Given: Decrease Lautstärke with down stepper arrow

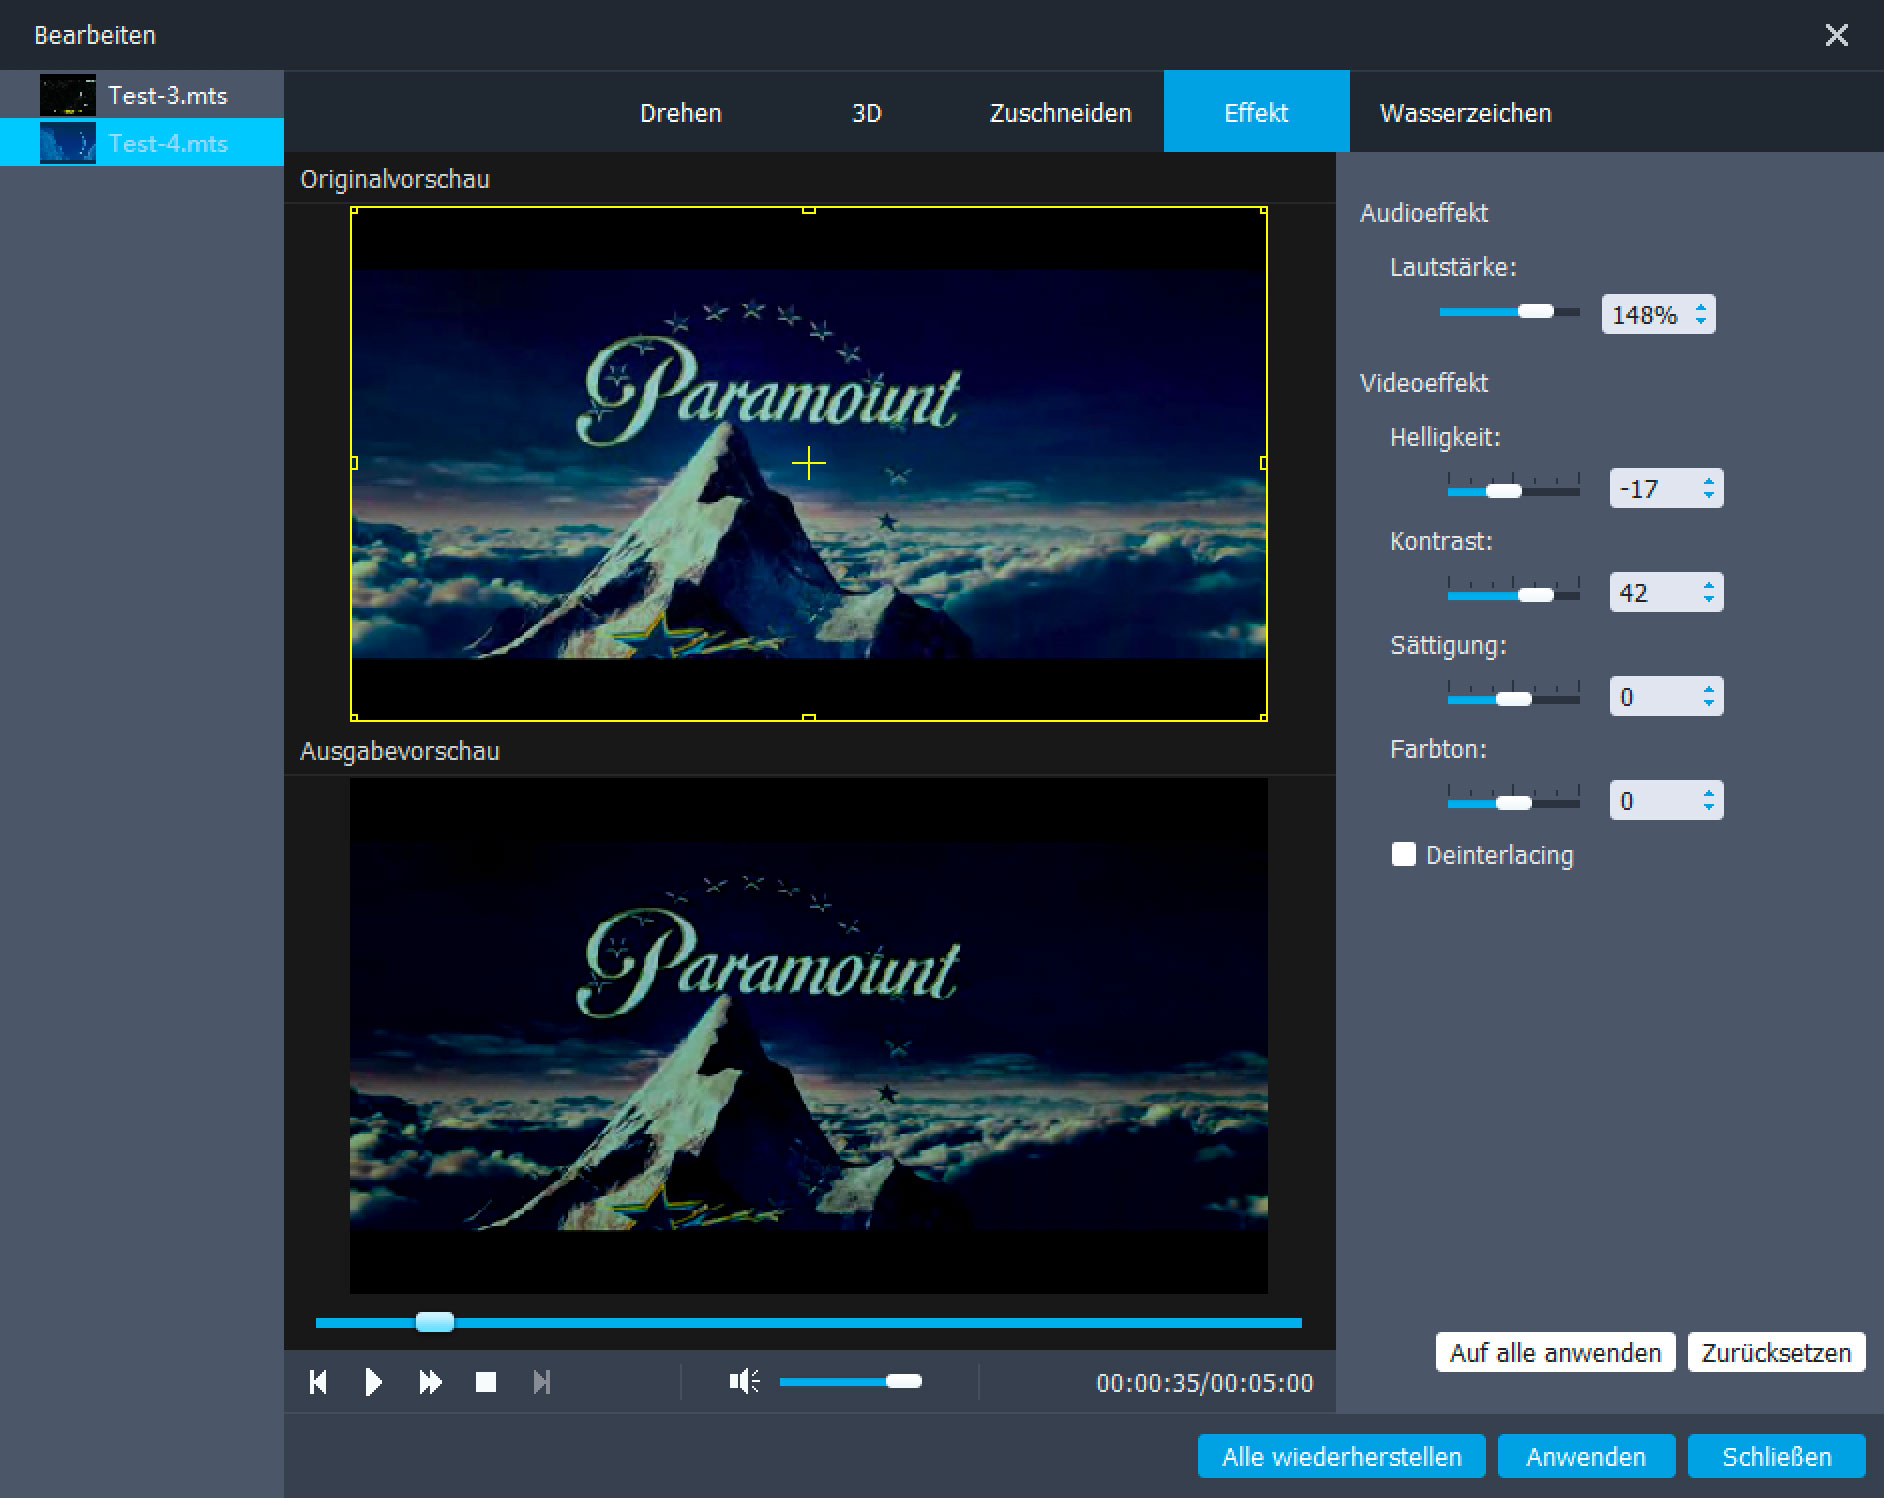Looking at the screenshot, I should (1701, 321).
